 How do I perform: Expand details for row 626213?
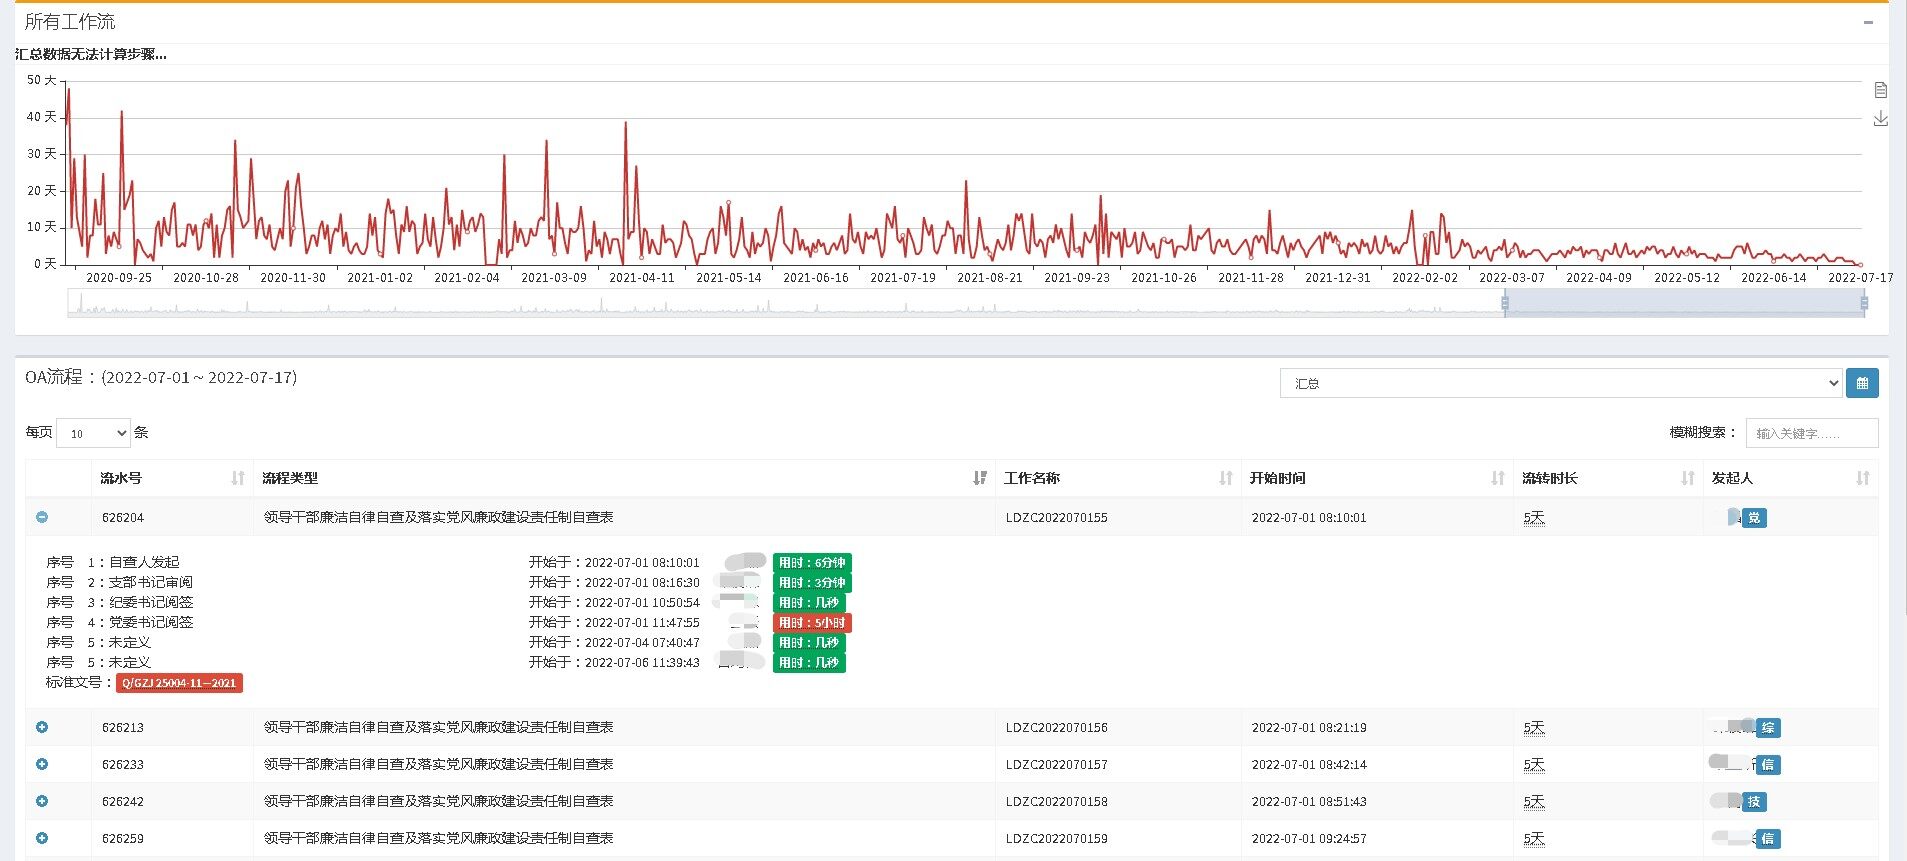[x=42, y=727]
